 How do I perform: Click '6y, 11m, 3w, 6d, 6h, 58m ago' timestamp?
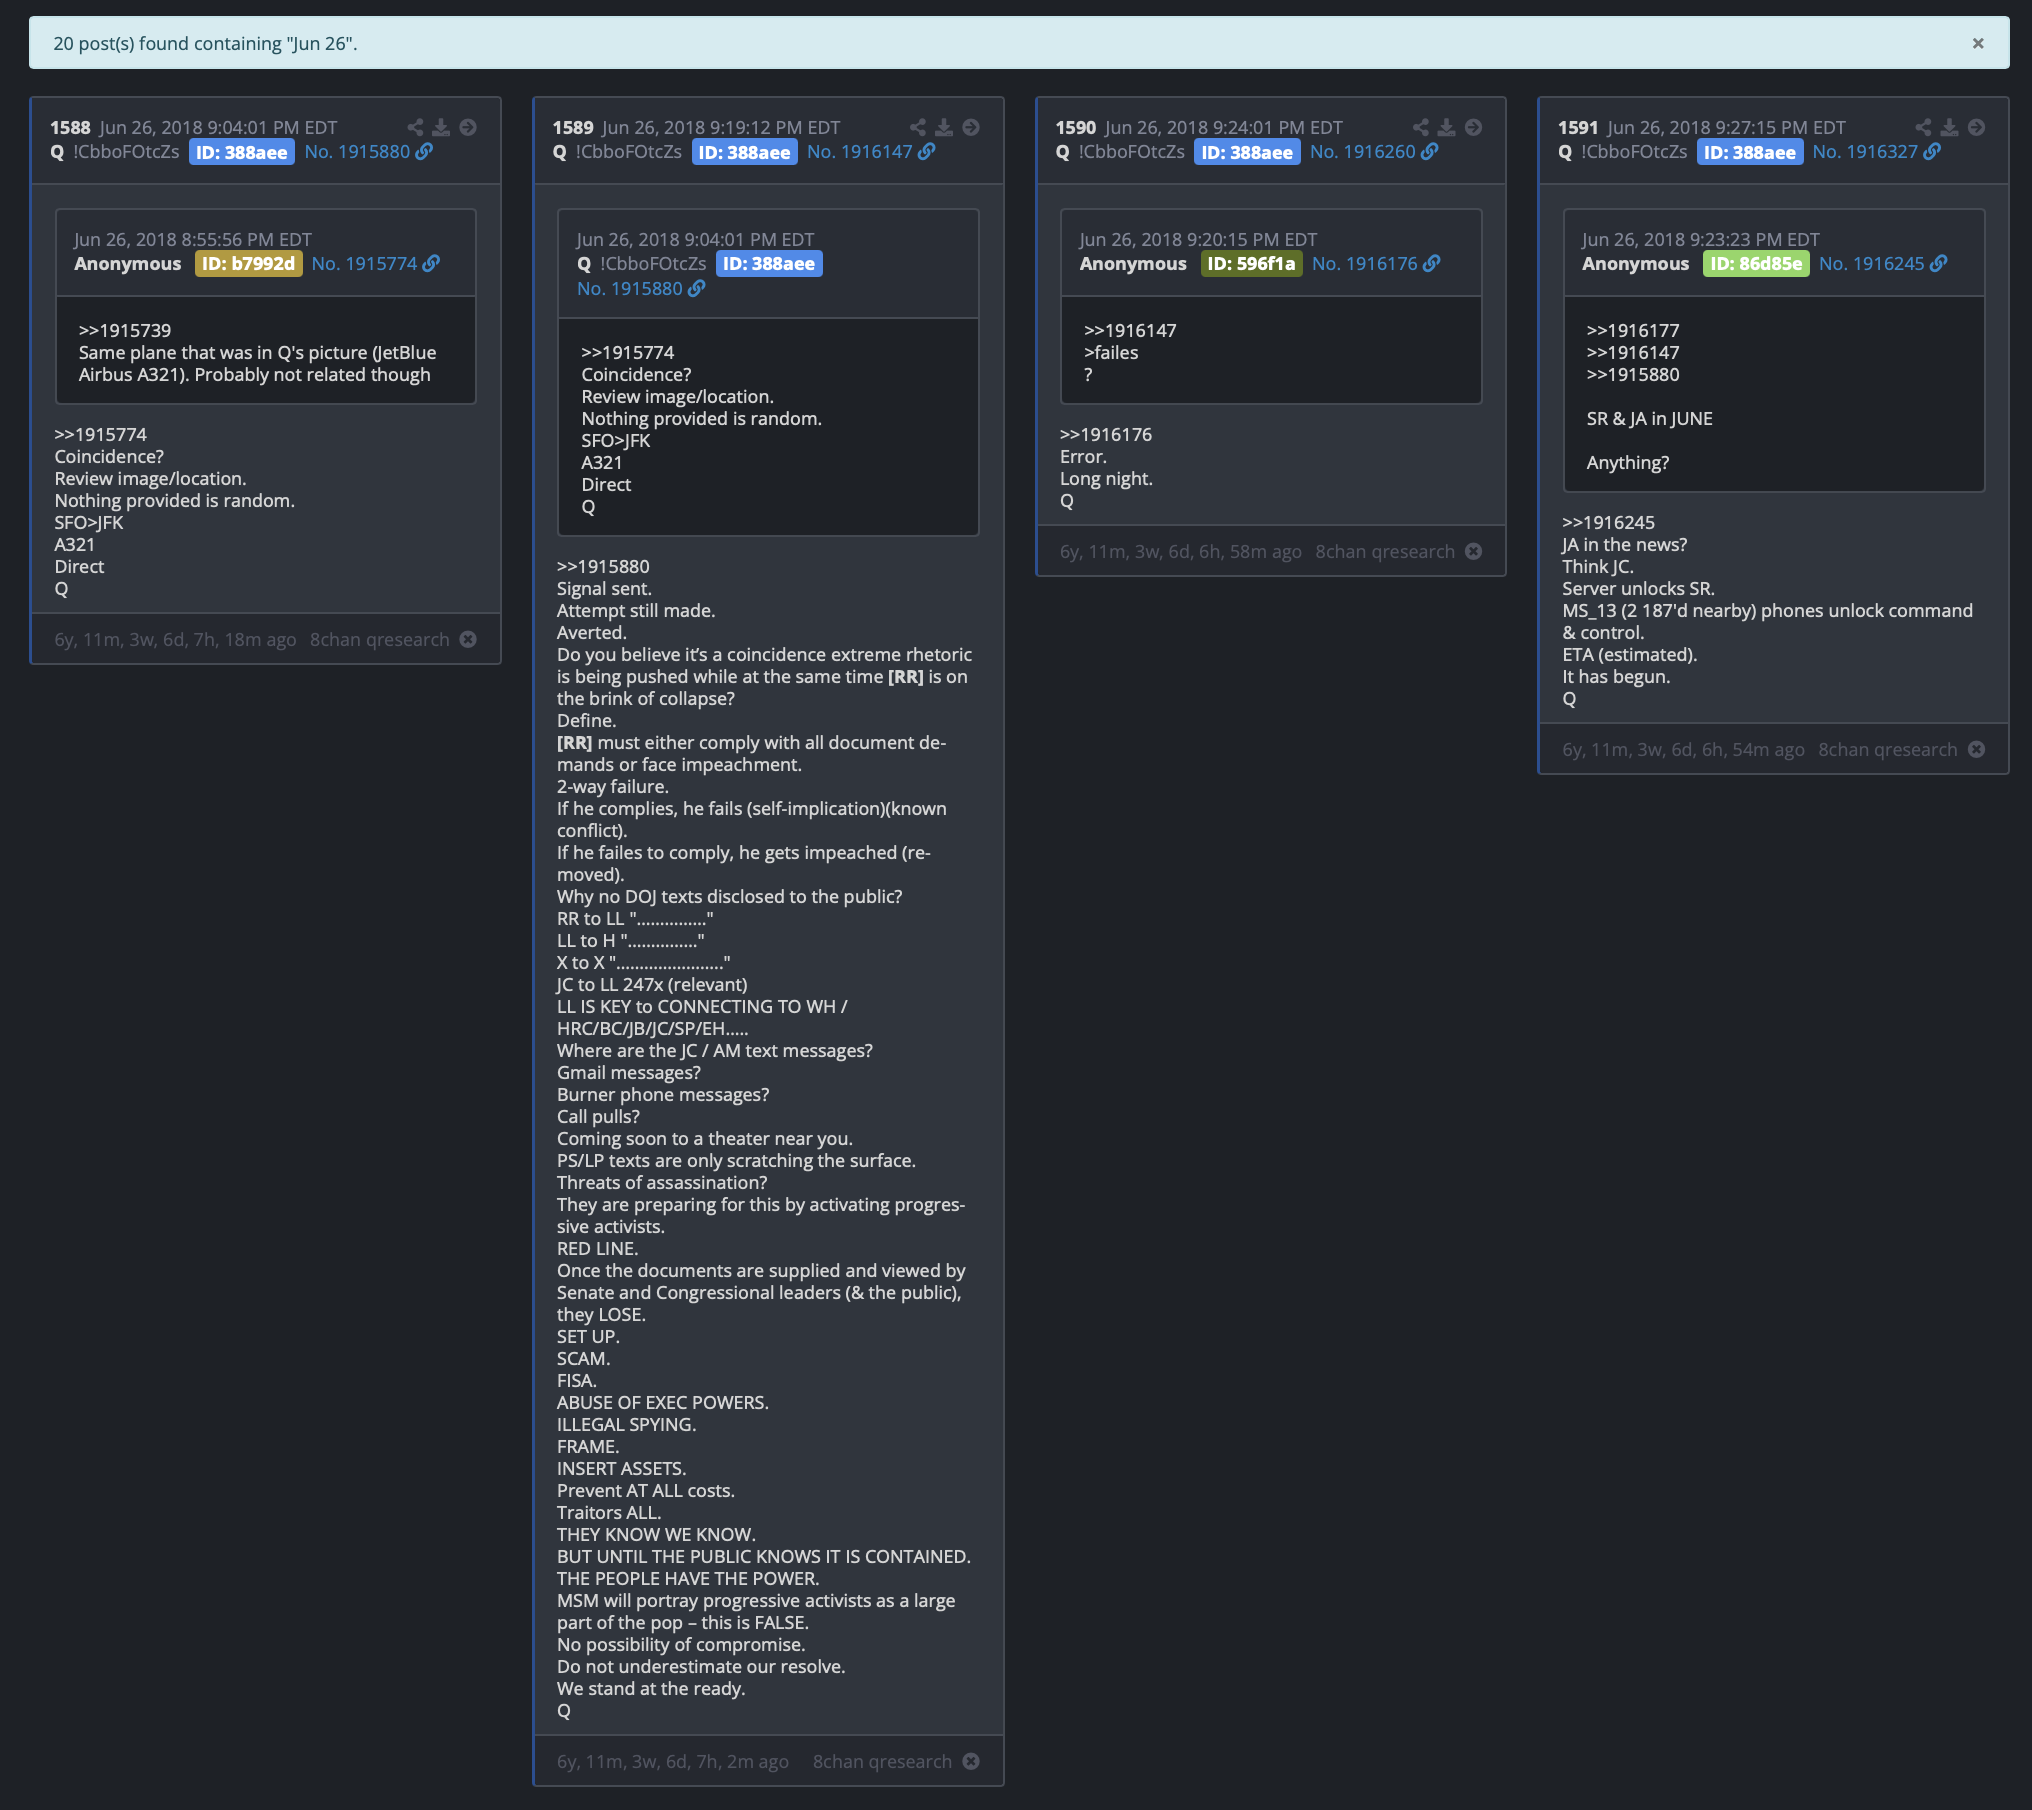(1181, 552)
